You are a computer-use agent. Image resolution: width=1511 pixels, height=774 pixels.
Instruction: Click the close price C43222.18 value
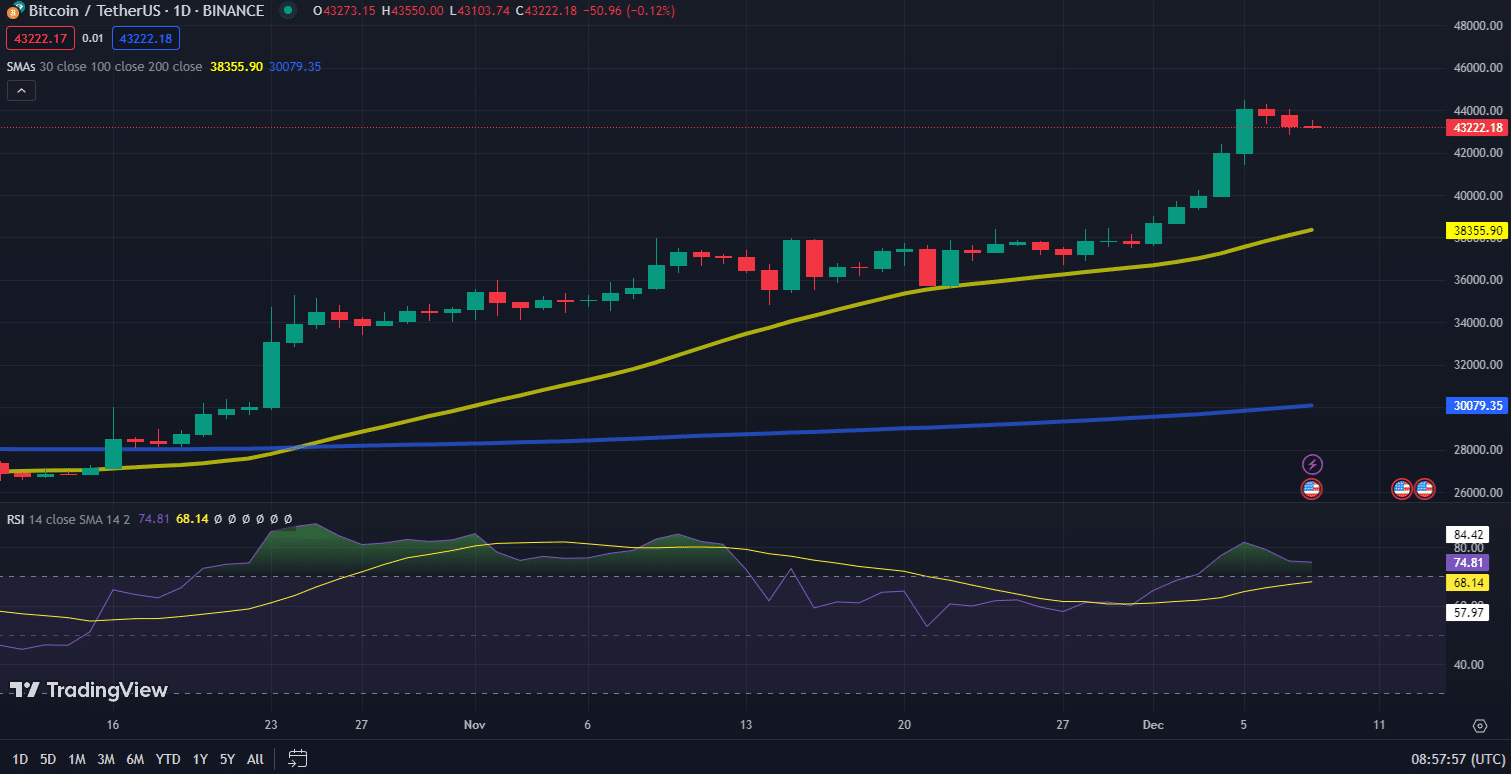[545, 11]
